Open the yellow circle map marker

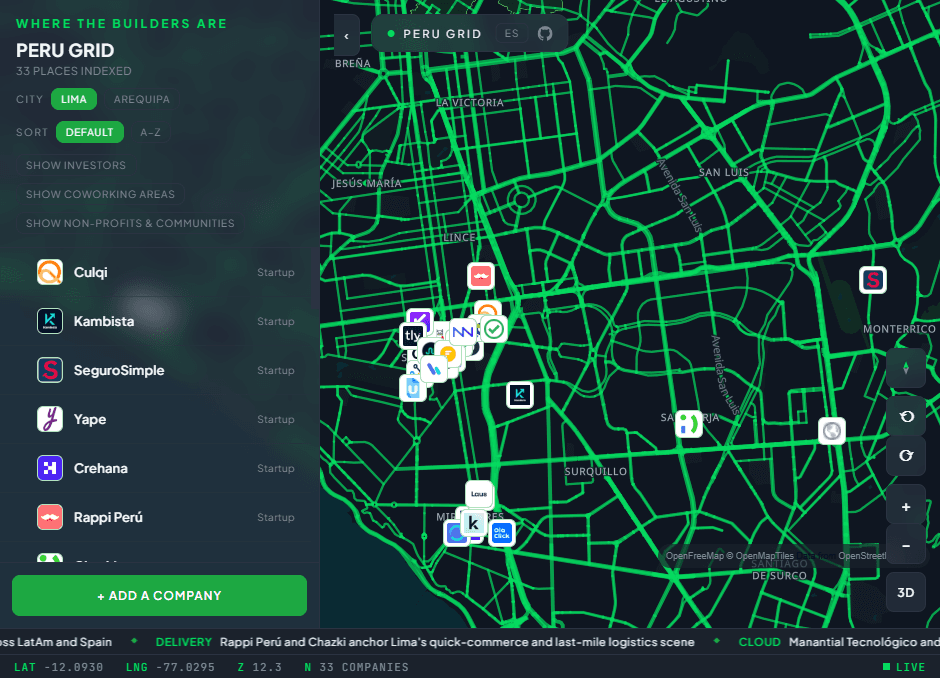(447, 354)
